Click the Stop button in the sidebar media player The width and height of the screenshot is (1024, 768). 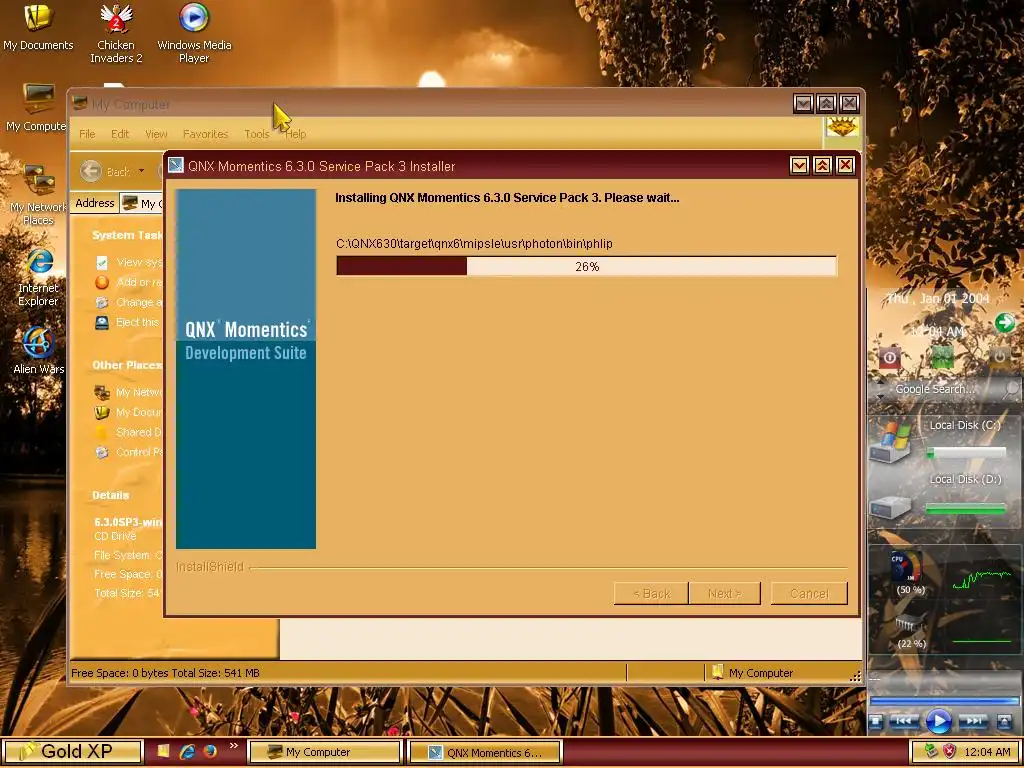click(876, 722)
